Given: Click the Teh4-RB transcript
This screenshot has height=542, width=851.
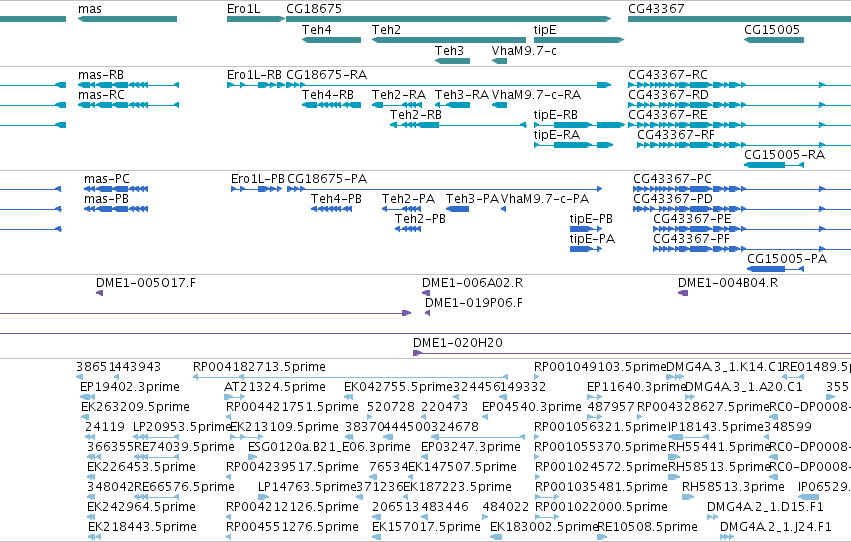Looking at the screenshot, I should coord(331,105).
